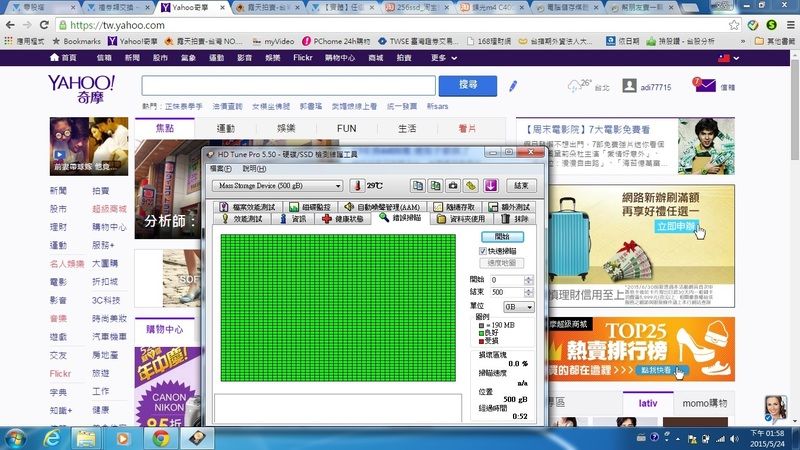
Task: Expand the GB unit dropdown
Action: tap(518, 307)
